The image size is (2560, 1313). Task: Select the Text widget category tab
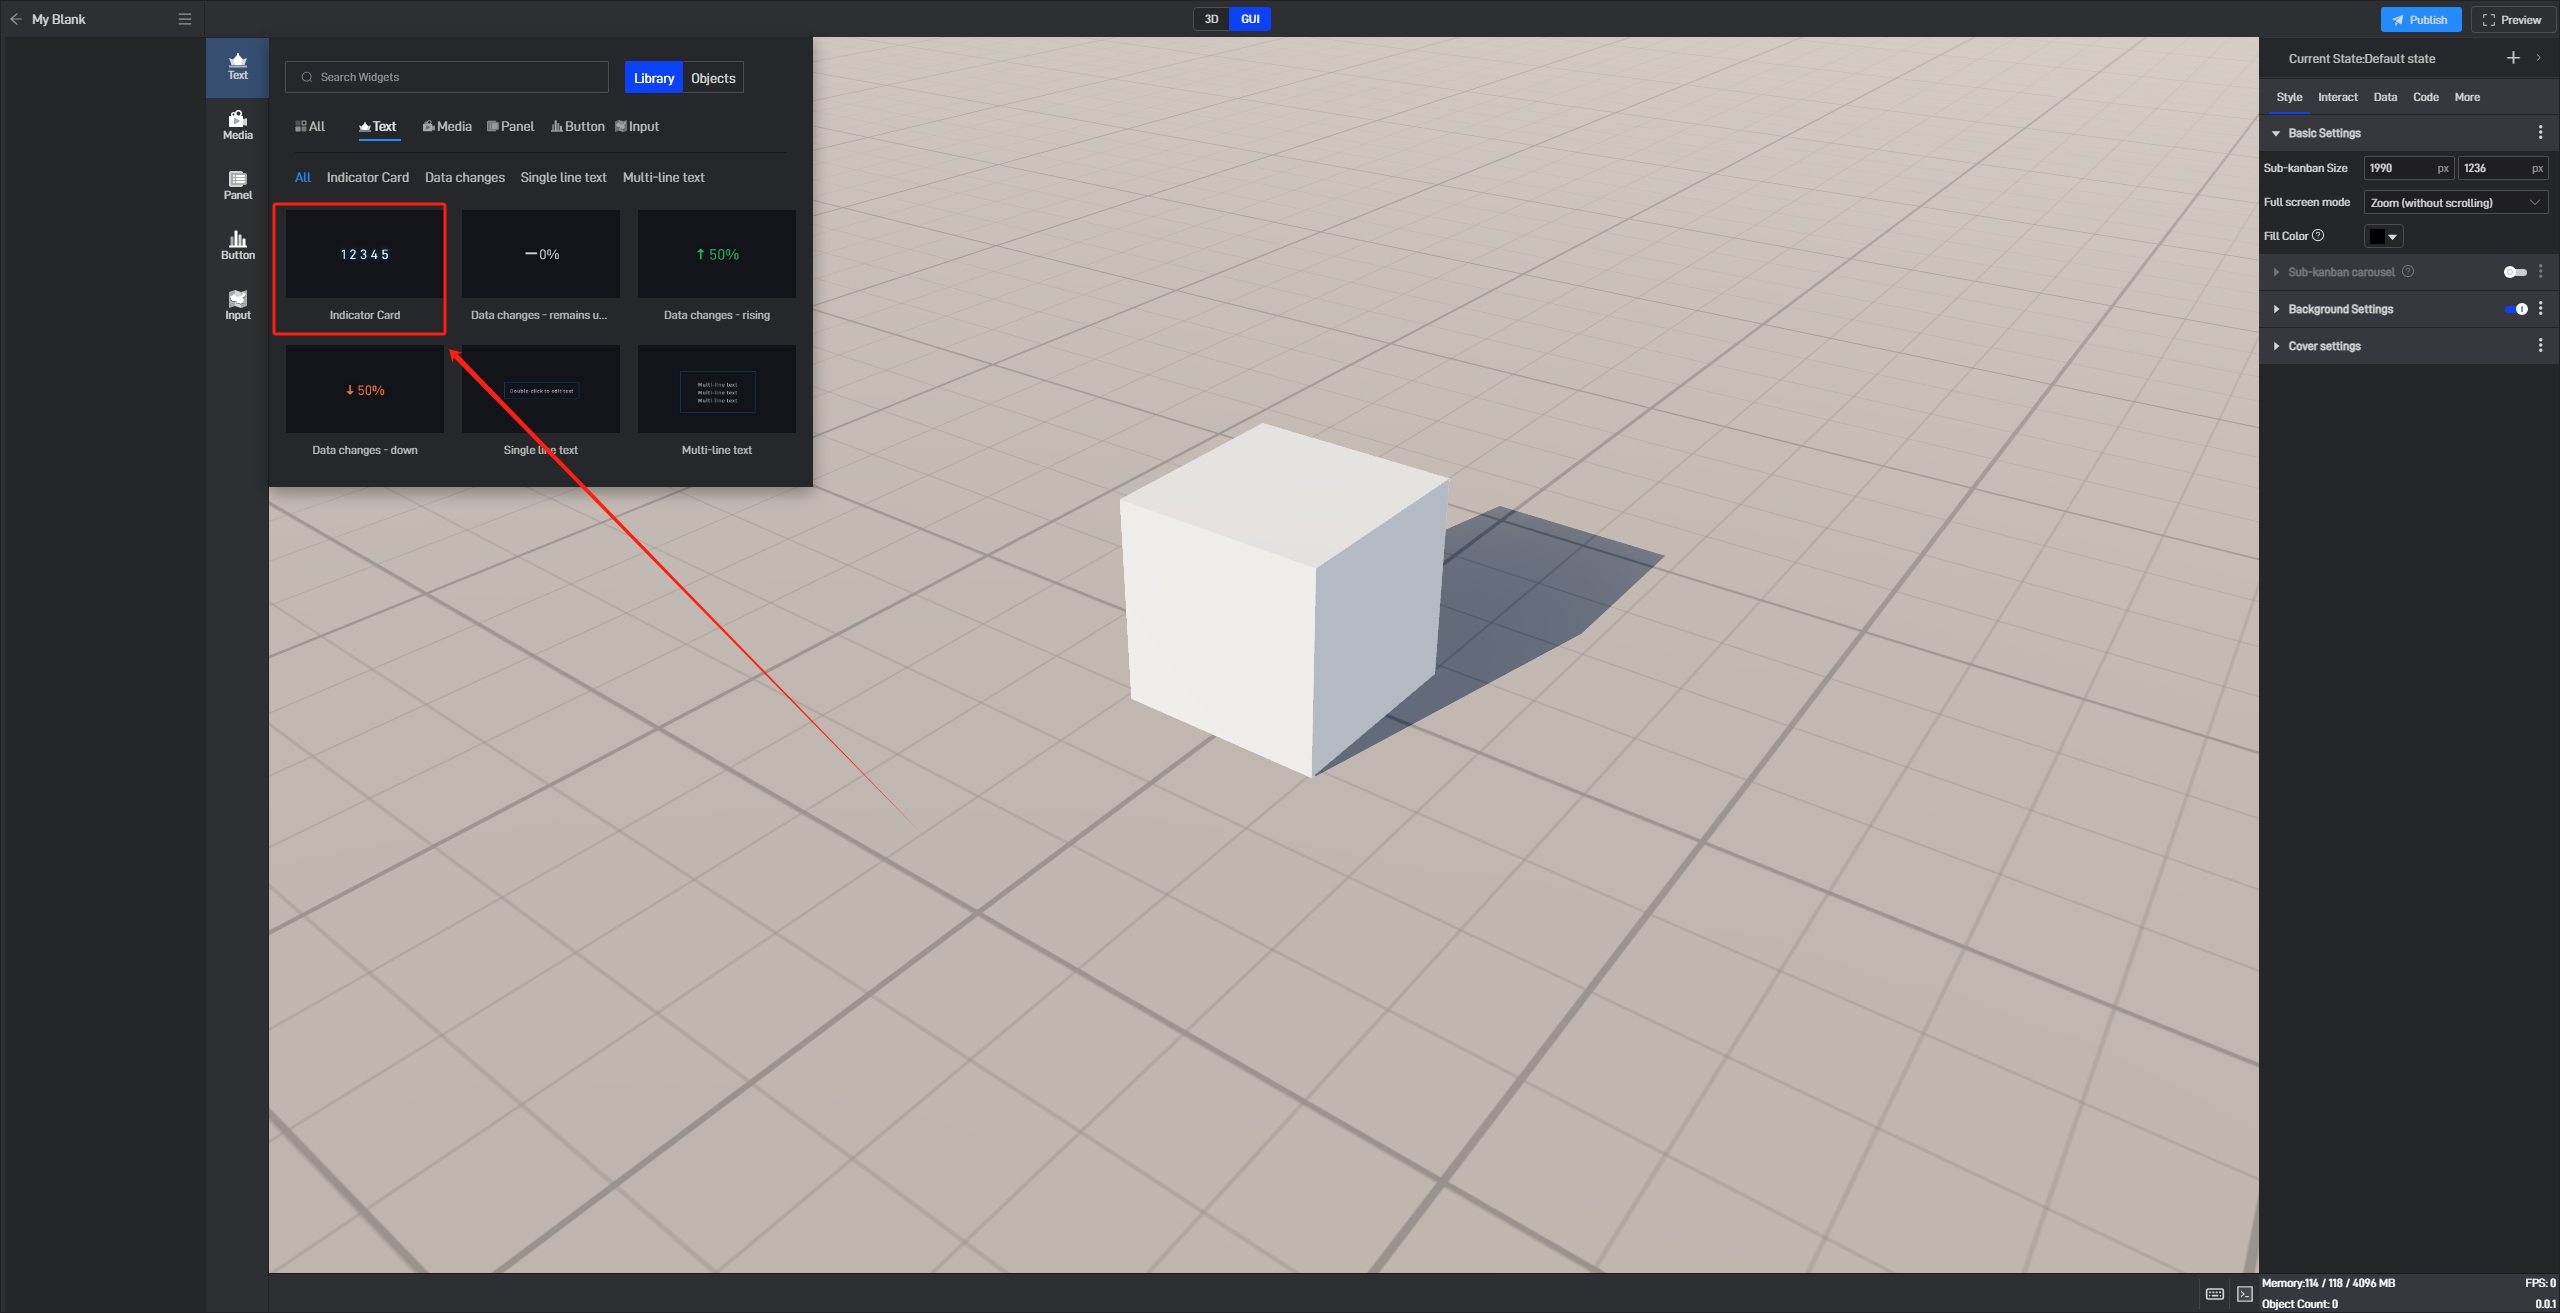coord(378,127)
